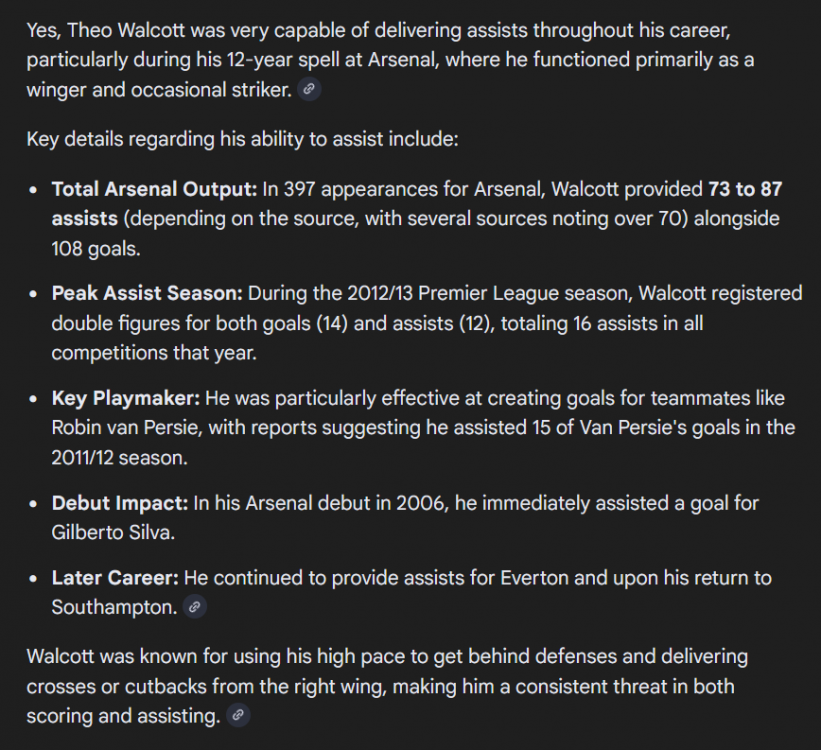Open the citation link icon after "Southampton."
Viewport: 821px width, 750px height.
[195, 607]
